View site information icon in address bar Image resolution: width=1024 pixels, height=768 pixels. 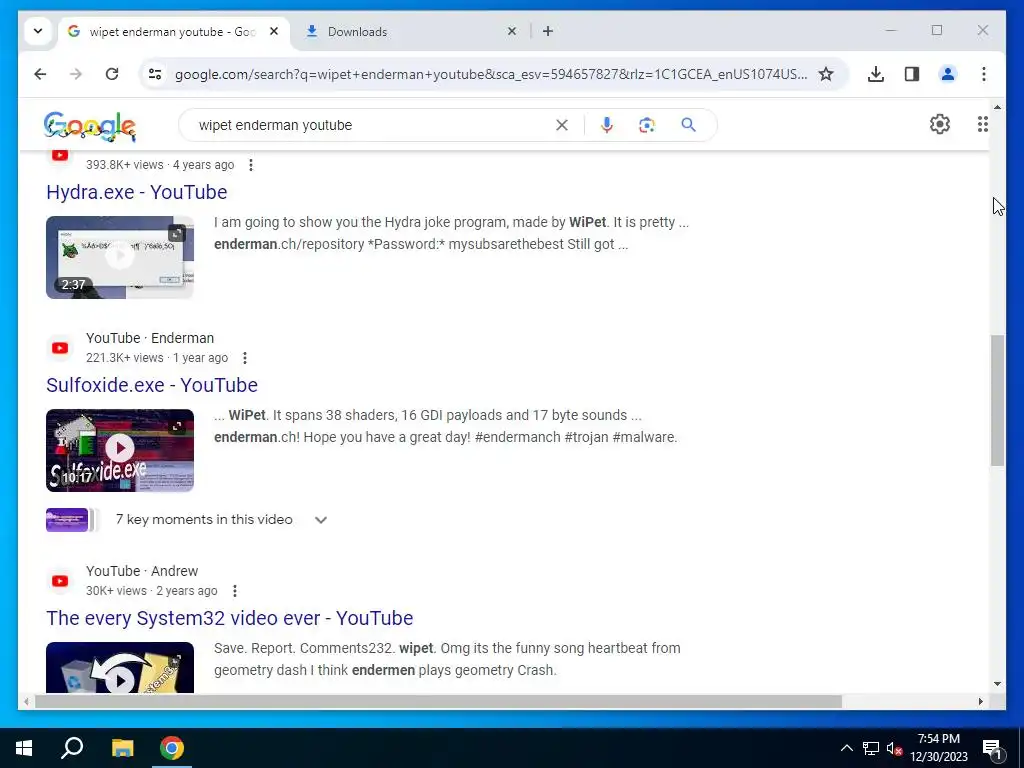pyautogui.click(x=155, y=74)
